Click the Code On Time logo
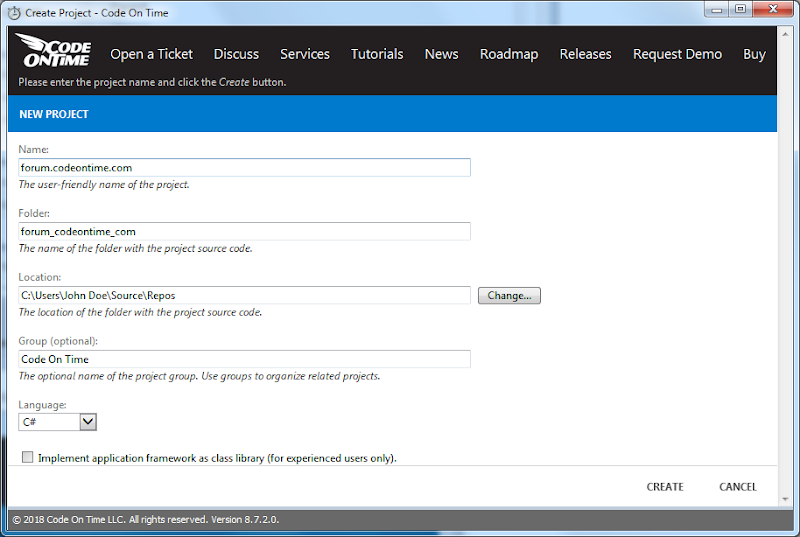The image size is (800, 537). [54, 50]
